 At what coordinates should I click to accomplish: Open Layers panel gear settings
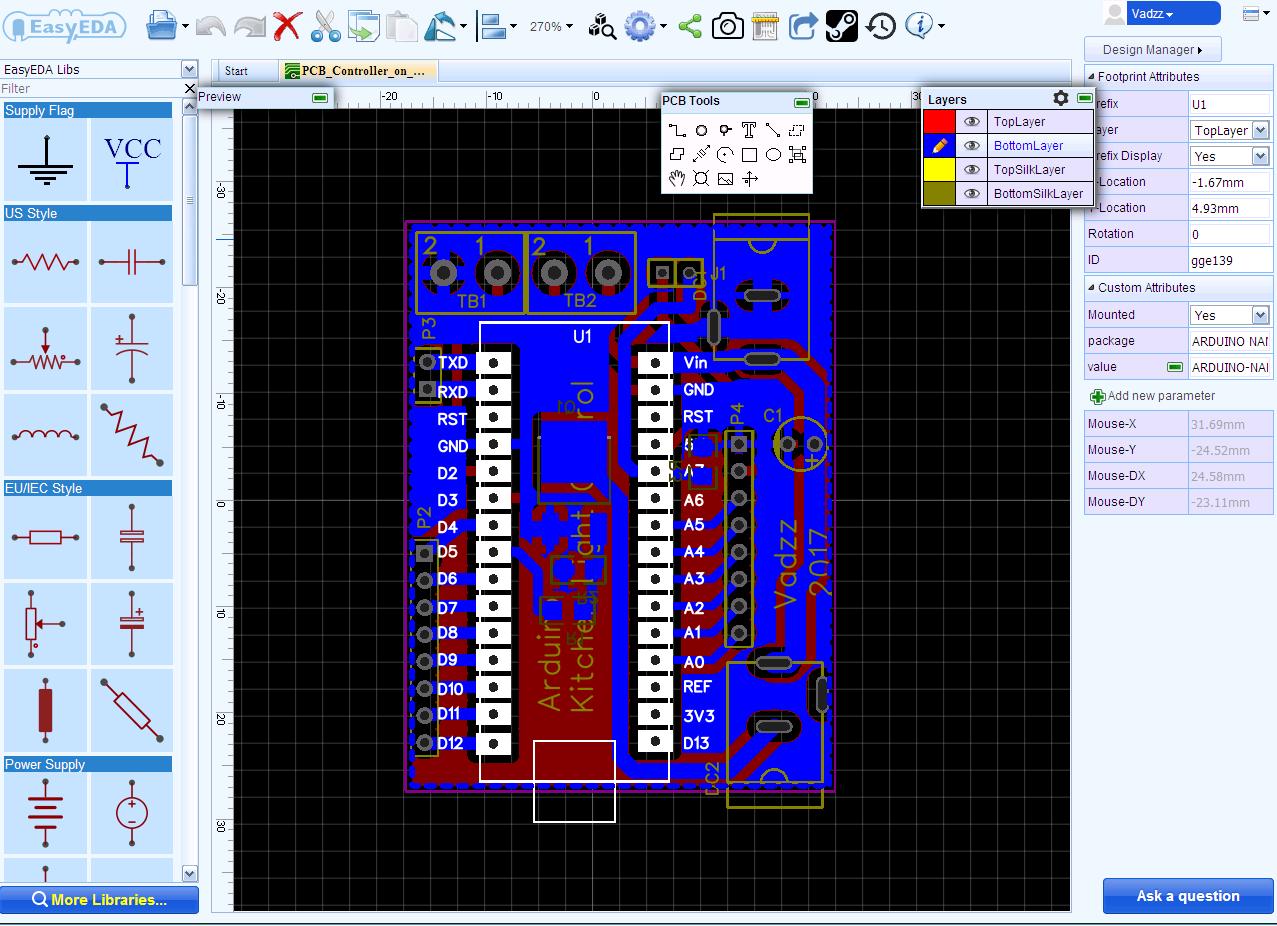pos(1061,98)
